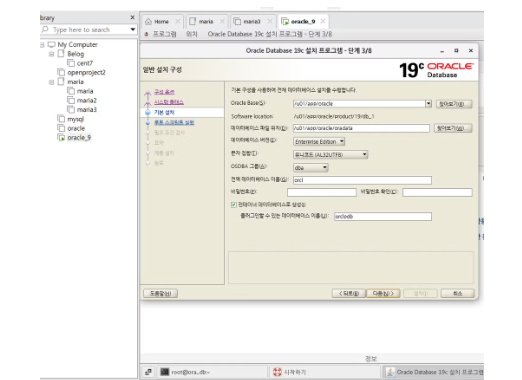Select the oracle virtual machine
522x380 pixels.
[76, 128]
